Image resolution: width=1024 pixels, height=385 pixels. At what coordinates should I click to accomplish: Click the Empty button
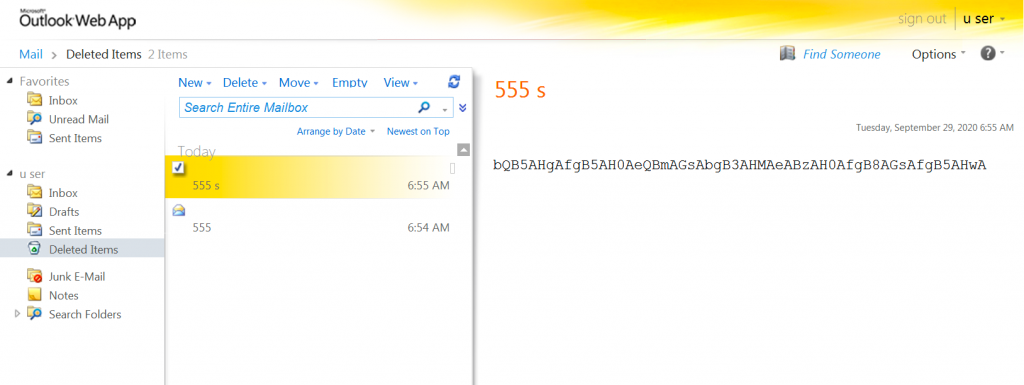[x=349, y=82]
